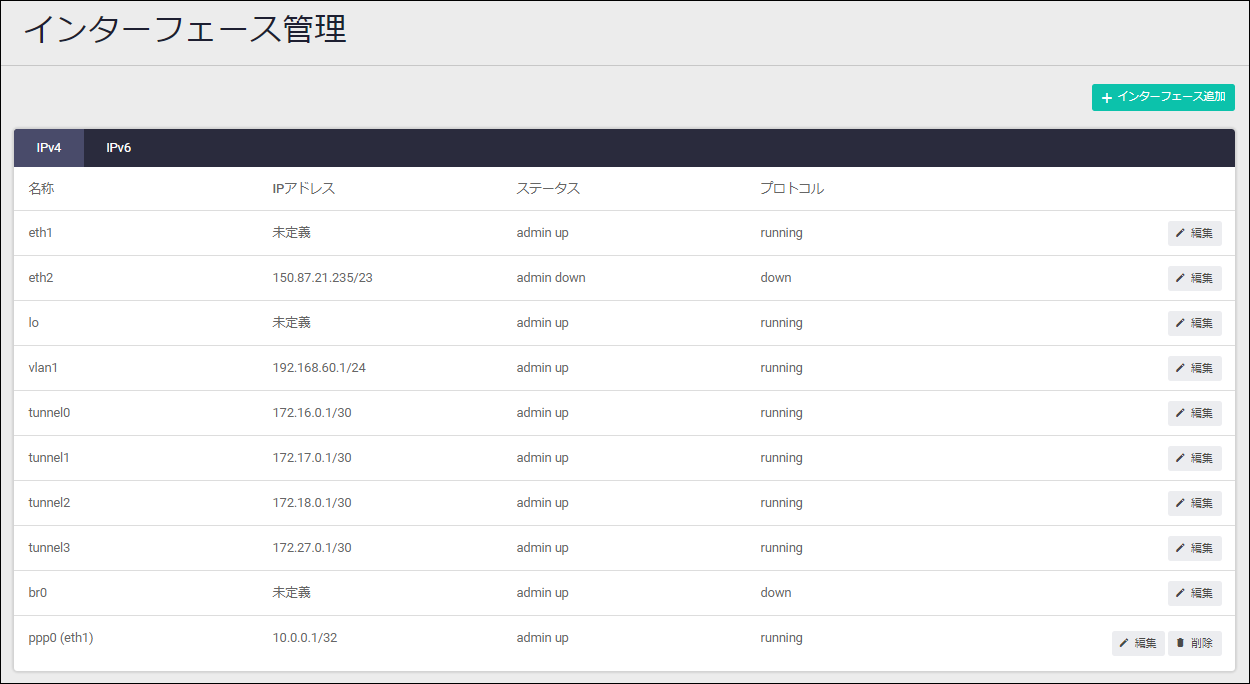Click the pencil edit icon for eth1
Viewport: 1250px width, 684px height.
point(1181,233)
